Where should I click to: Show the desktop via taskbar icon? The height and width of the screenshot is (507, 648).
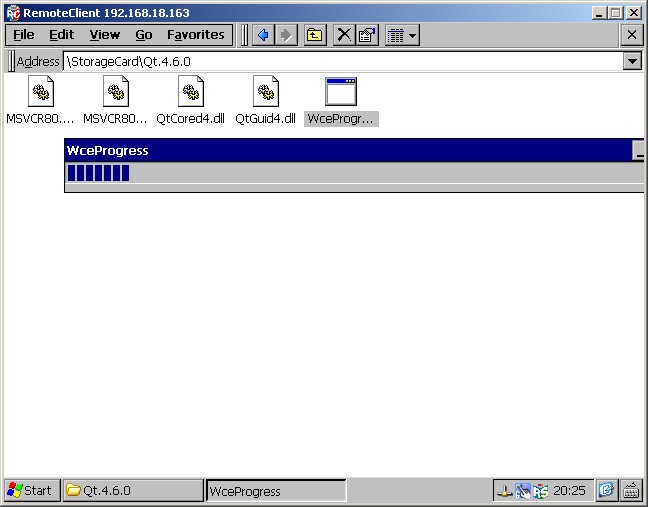[606, 490]
